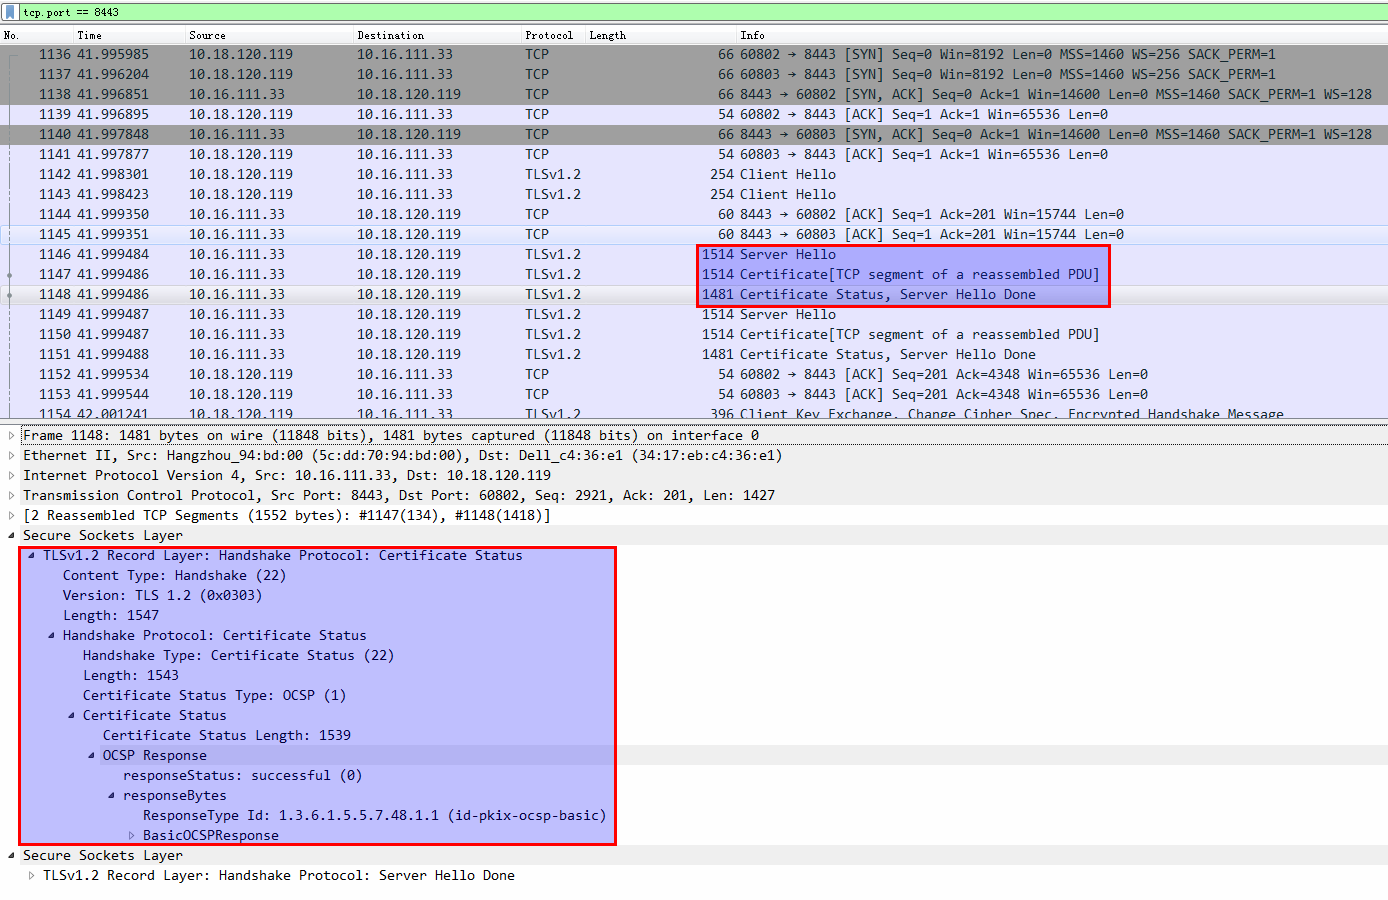The image size is (1388, 900).
Task: Sort packets by No. column header
Action: tap(37, 35)
